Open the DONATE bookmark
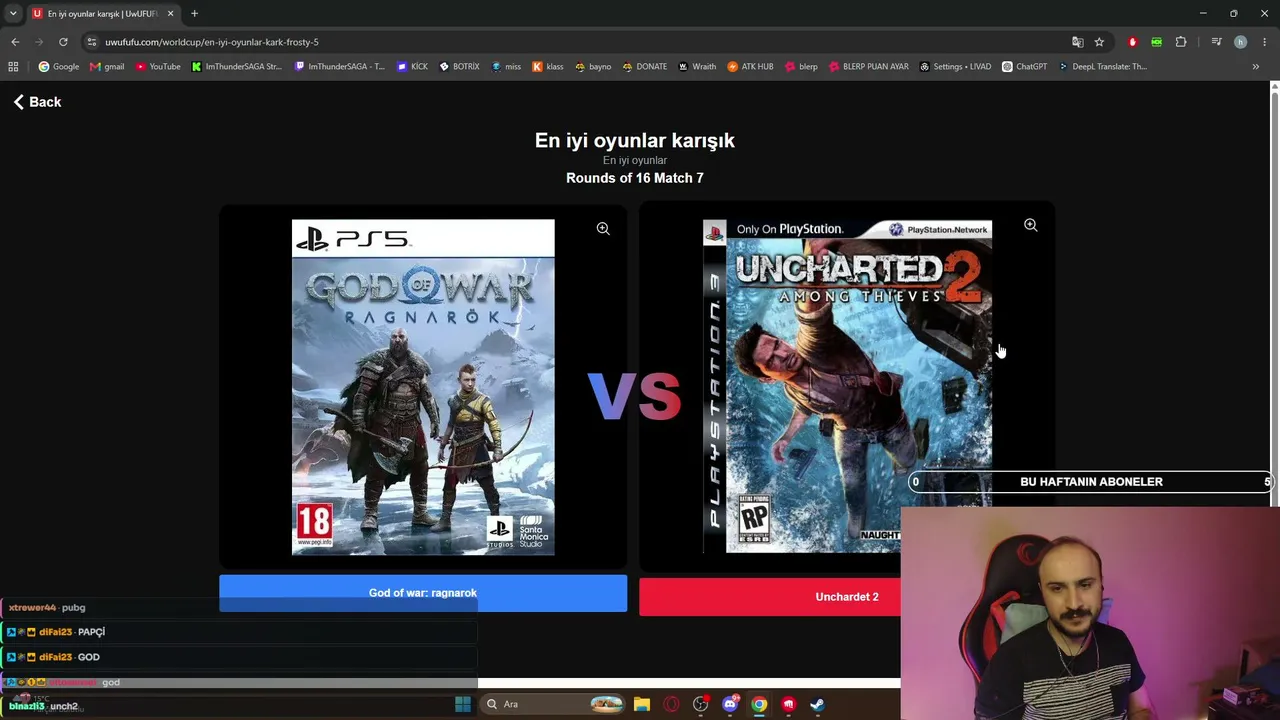The image size is (1280, 720). click(x=644, y=67)
